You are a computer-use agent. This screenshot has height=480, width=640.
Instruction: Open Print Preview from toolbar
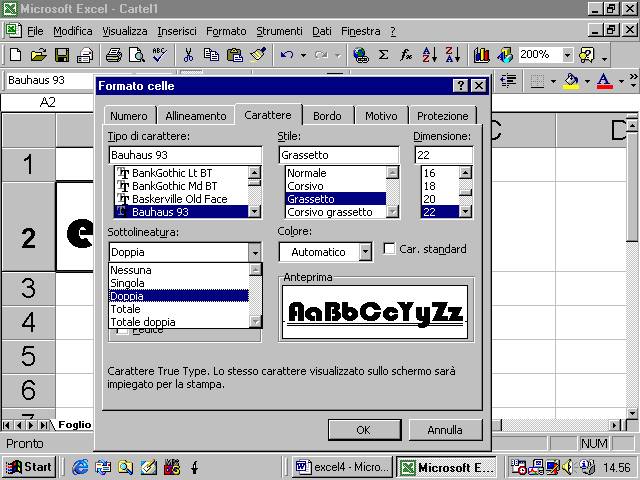coord(137,55)
